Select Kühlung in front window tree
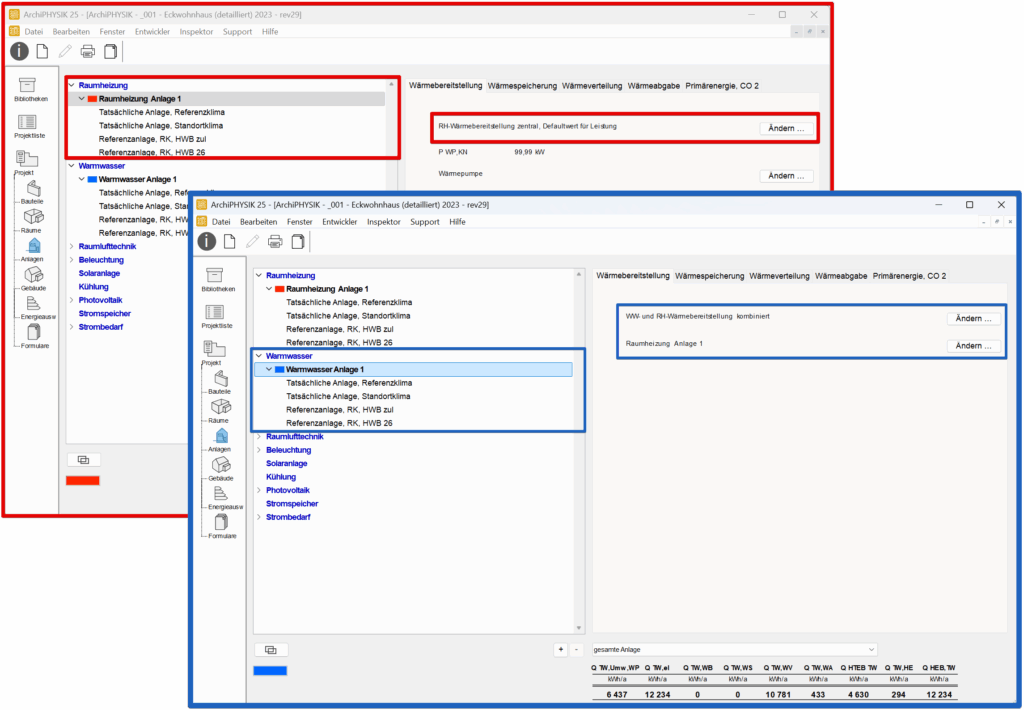Image resolution: width=1024 pixels, height=710 pixels. click(x=281, y=477)
